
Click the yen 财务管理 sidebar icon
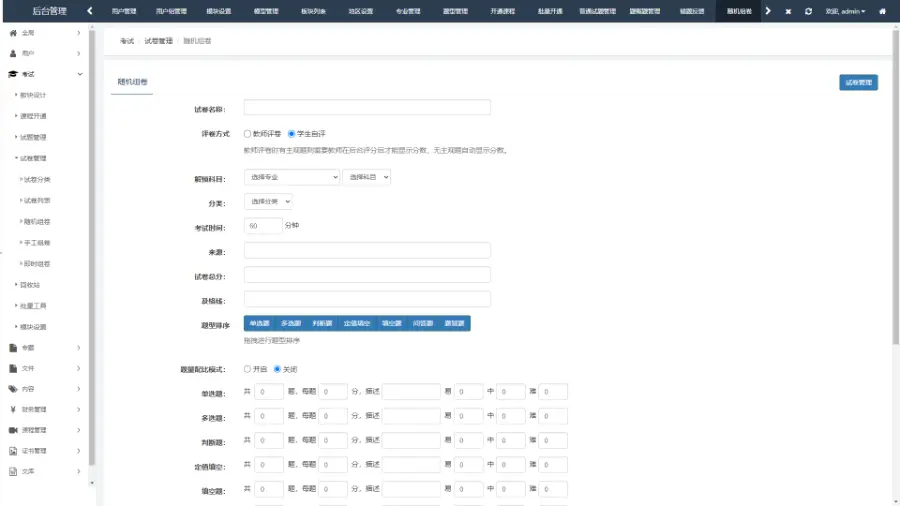pos(13,409)
